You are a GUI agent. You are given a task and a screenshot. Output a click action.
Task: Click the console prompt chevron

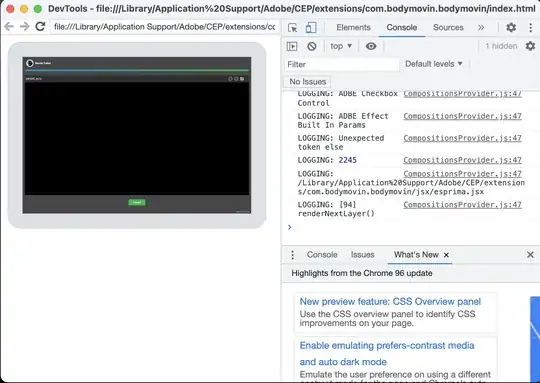290,227
